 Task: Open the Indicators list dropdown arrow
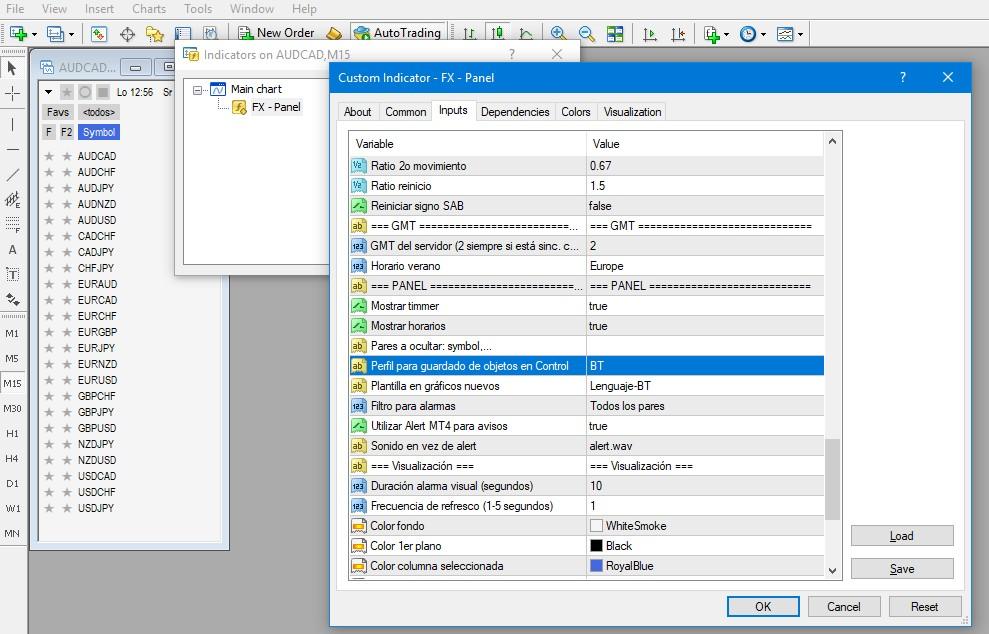click(x=727, y=34)
